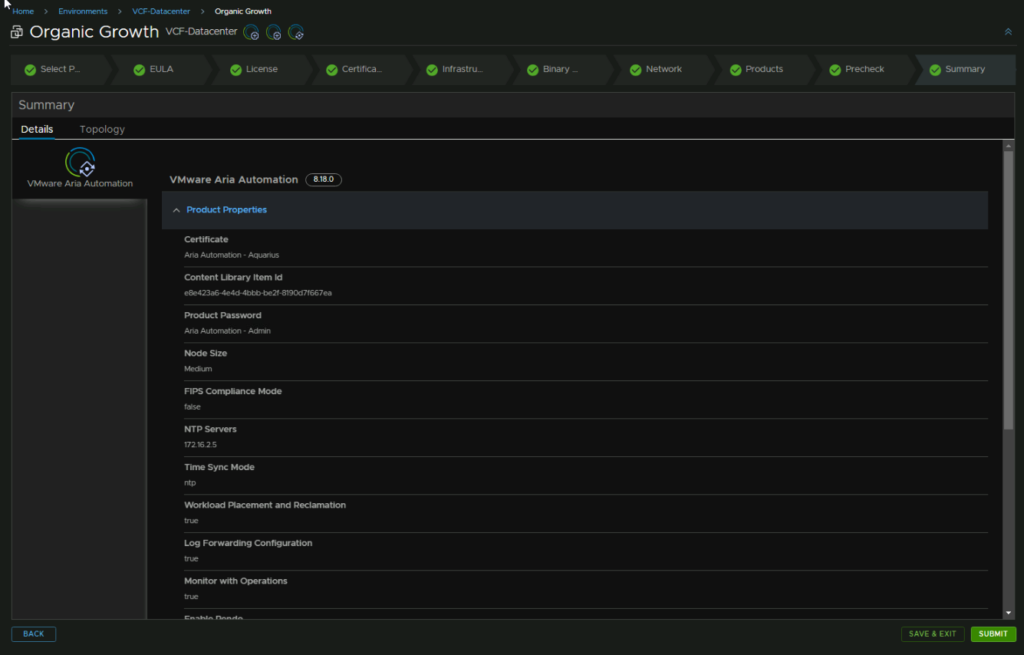Click the FIPS Compliance Mode label
The height and width of the screenshot is (655, 1024).
pyautogui.click(x=233, y=391)
